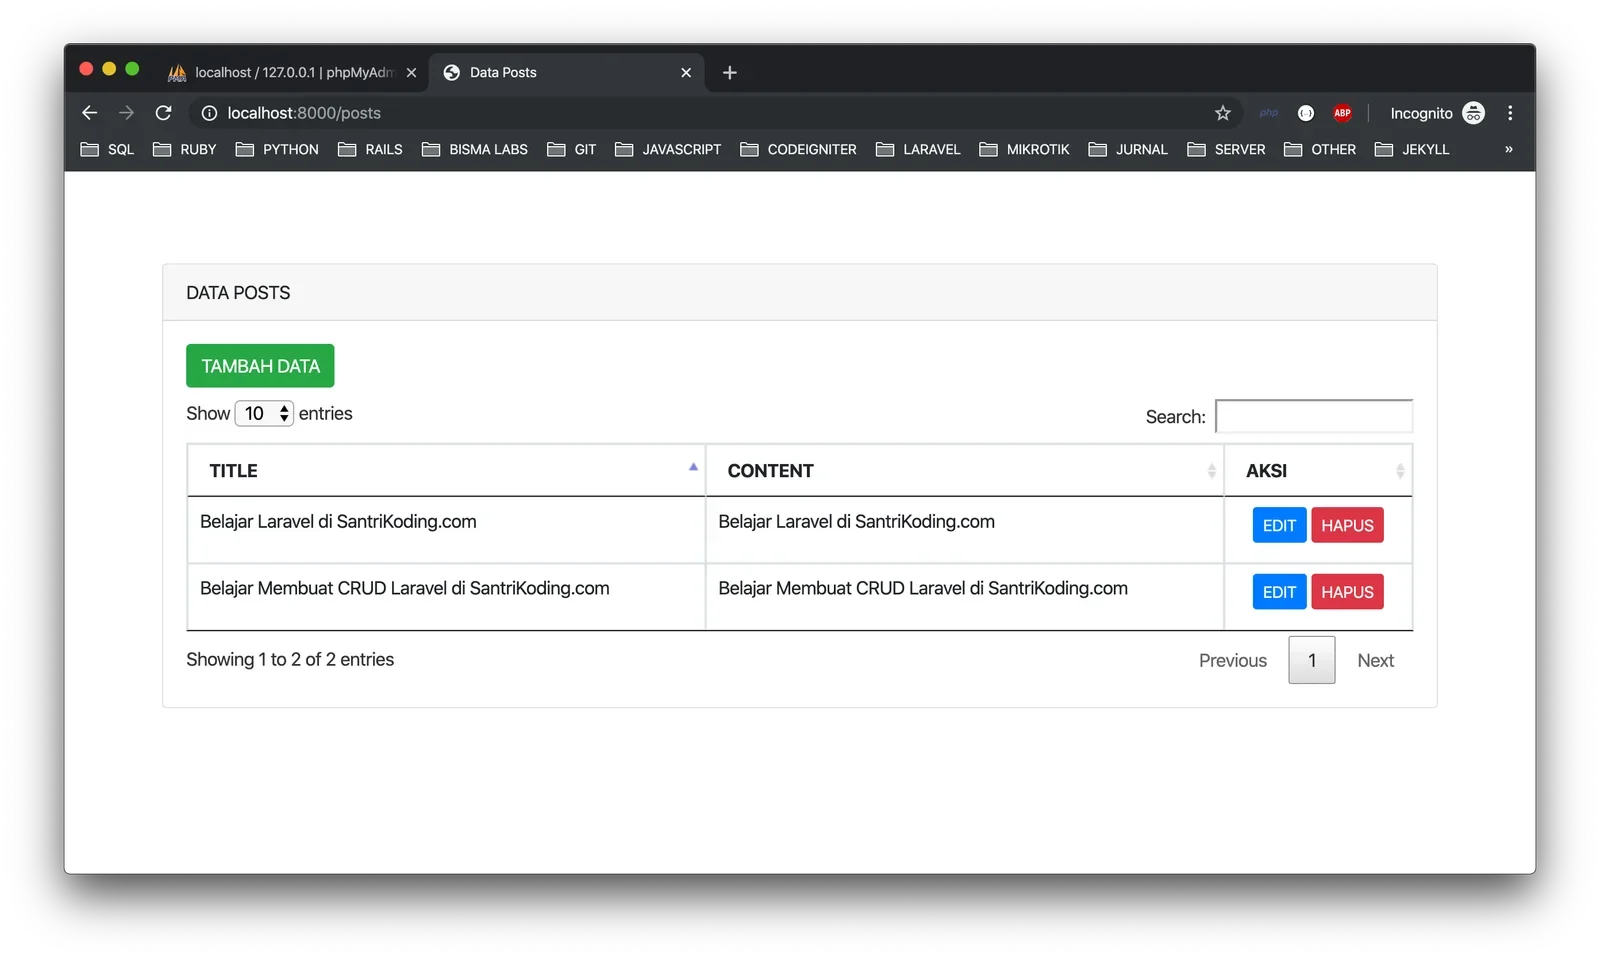The height and width of the screenshot is (959, 1600).
Task: Click EDIT for Belajar Membuat CRUD Laravel row
Action: pyautogui.click(x=1279, y=592)
